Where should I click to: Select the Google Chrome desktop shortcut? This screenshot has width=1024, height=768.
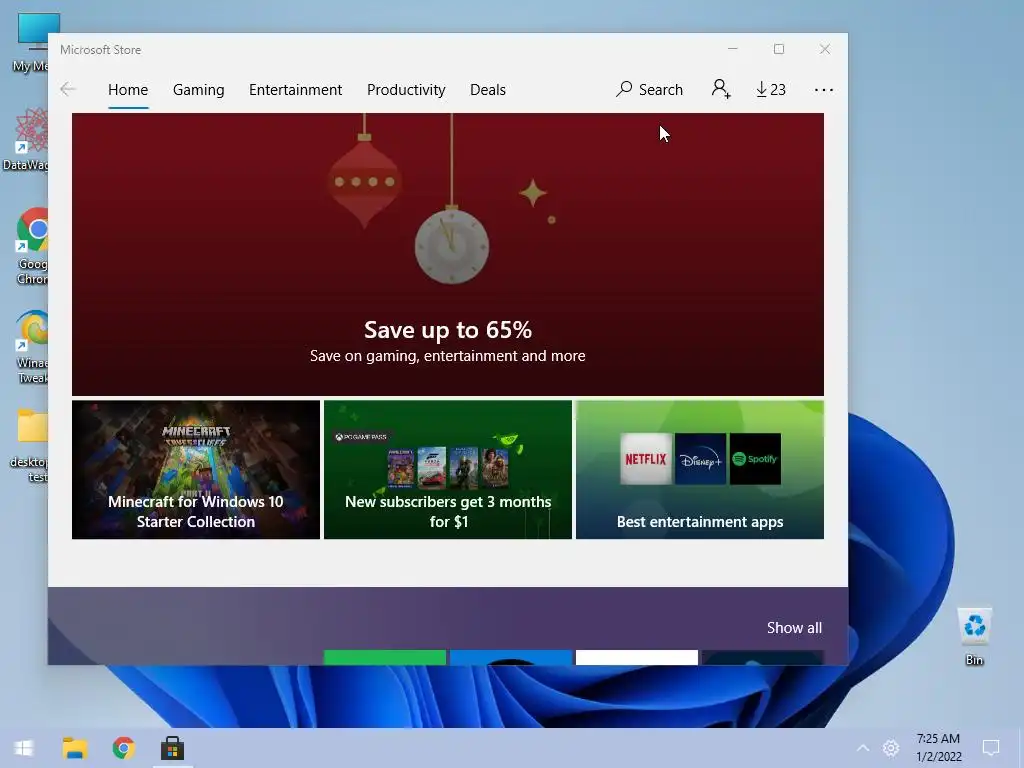tap(31, 246)
